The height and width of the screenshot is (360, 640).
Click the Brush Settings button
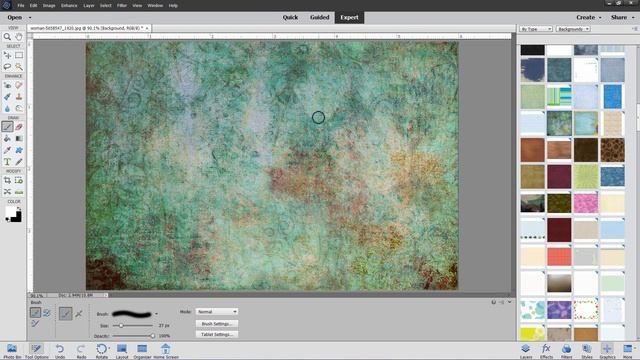tap(217, 324)
